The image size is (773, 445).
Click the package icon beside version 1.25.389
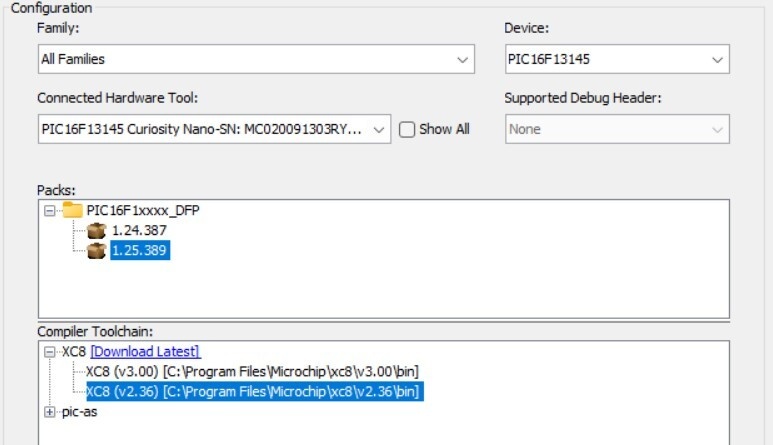click(96, 251)
